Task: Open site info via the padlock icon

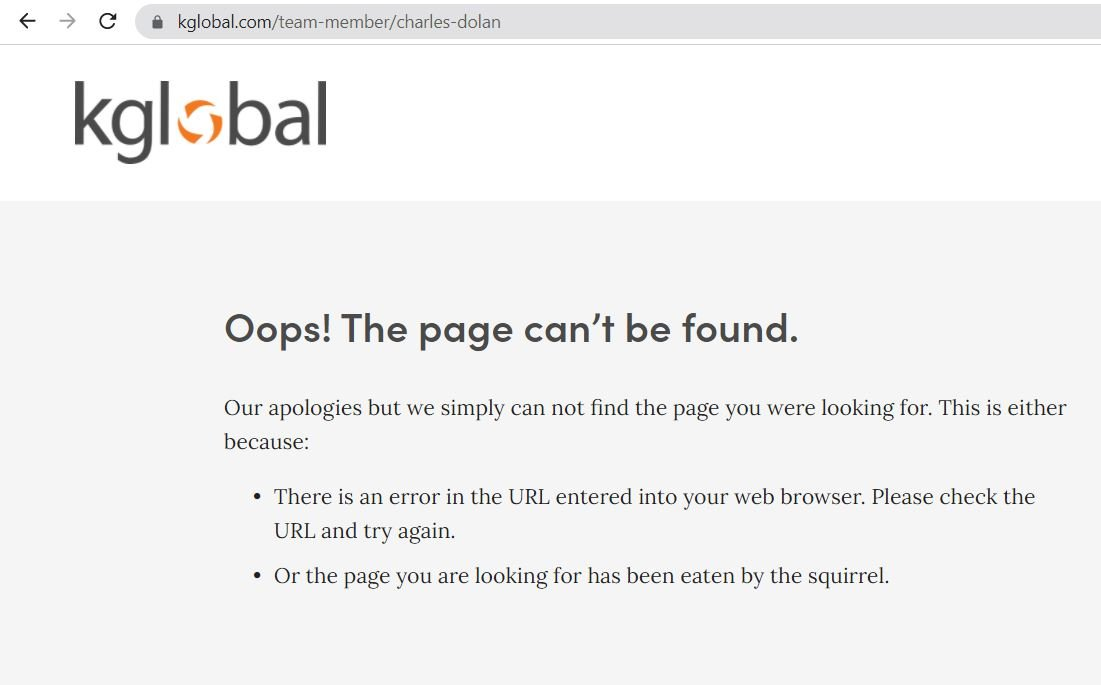Action: [x=157, y=22]
